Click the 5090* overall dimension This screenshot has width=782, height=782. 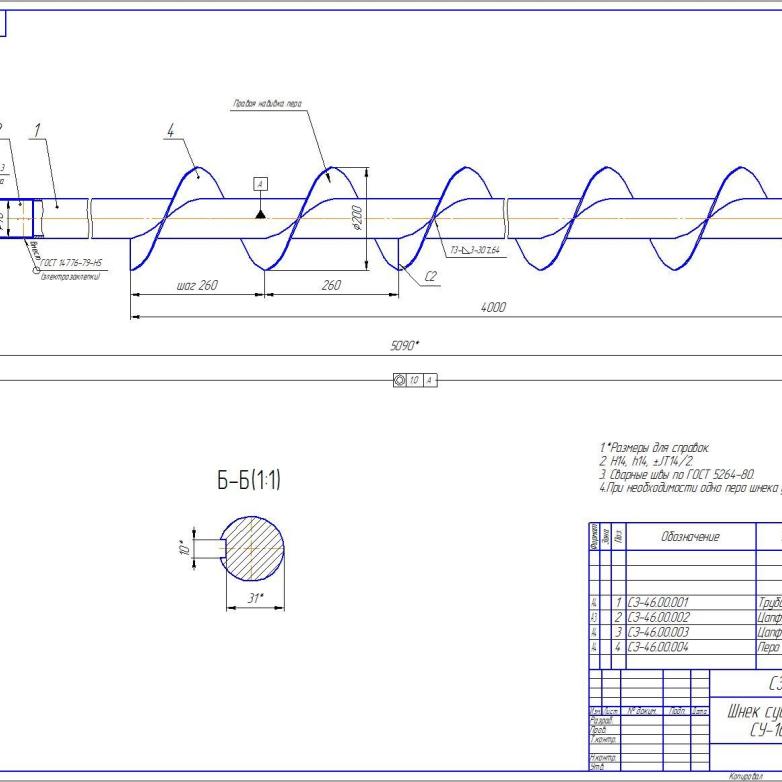point(404,346)
